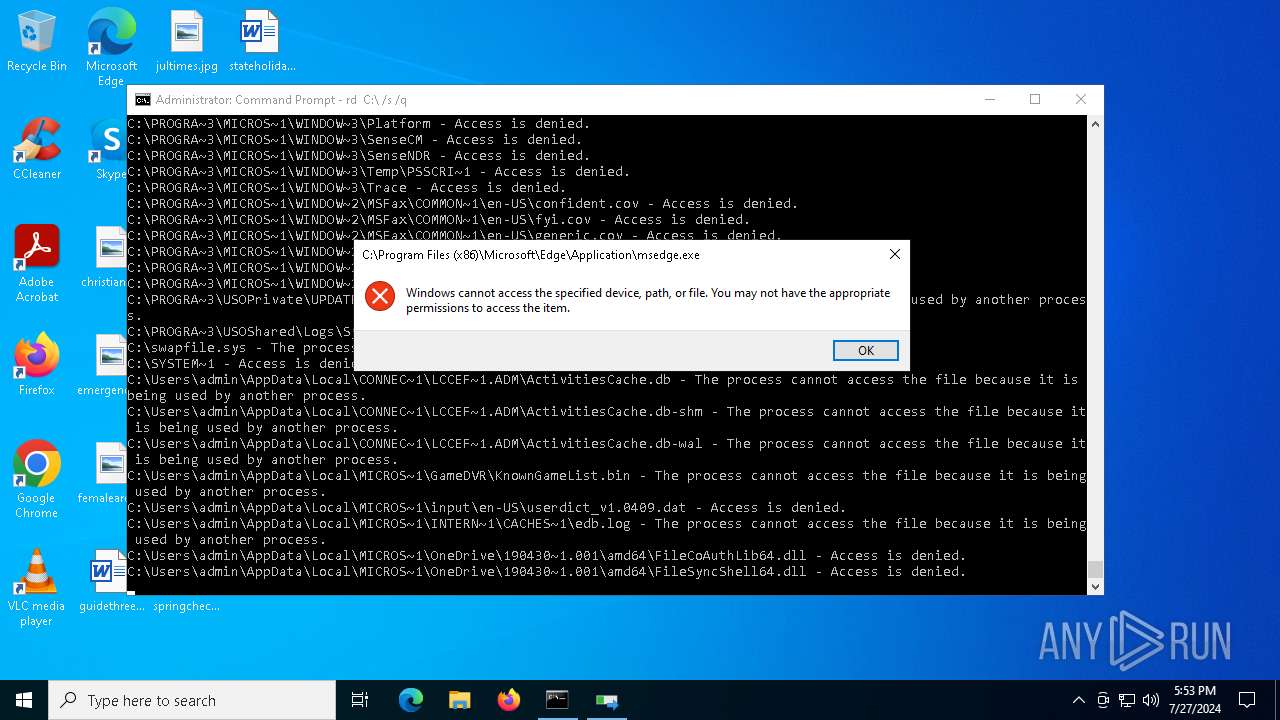Open File Explorer from the taskbar

tap(459, 700)
